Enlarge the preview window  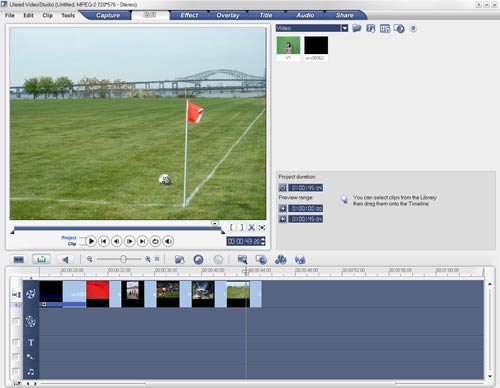click(262, 227)
